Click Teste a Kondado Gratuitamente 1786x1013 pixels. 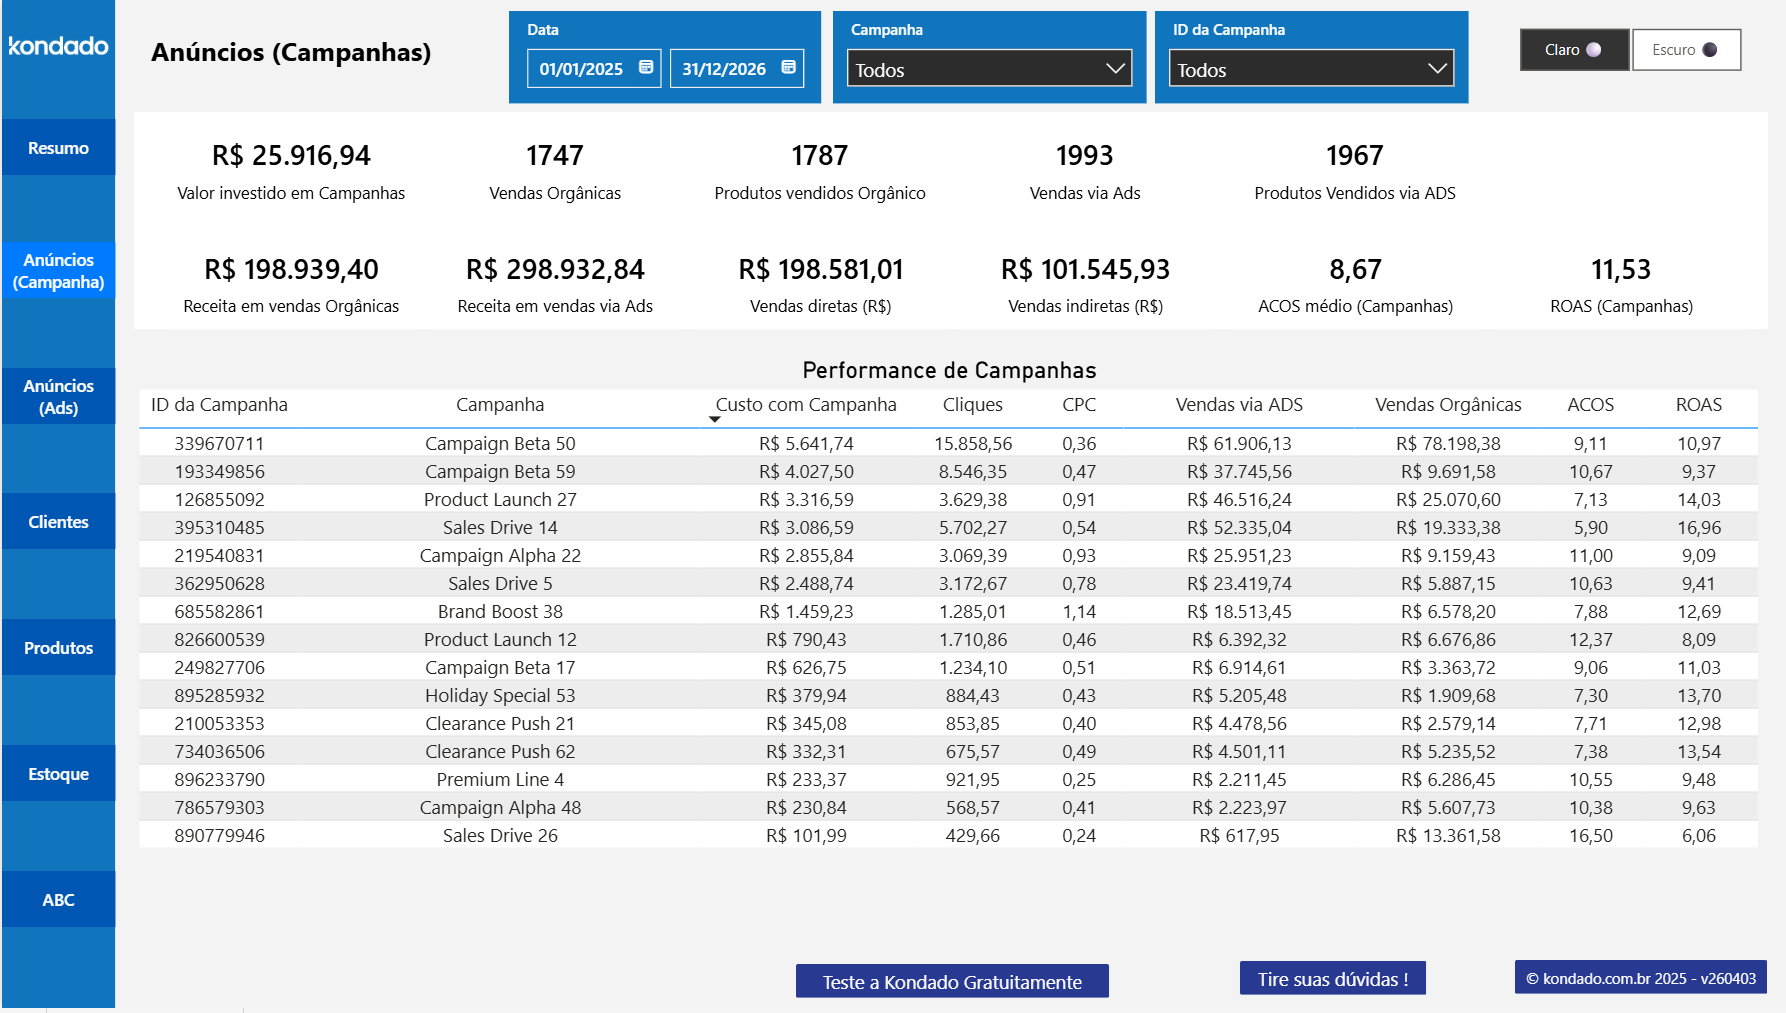(951, 981)
